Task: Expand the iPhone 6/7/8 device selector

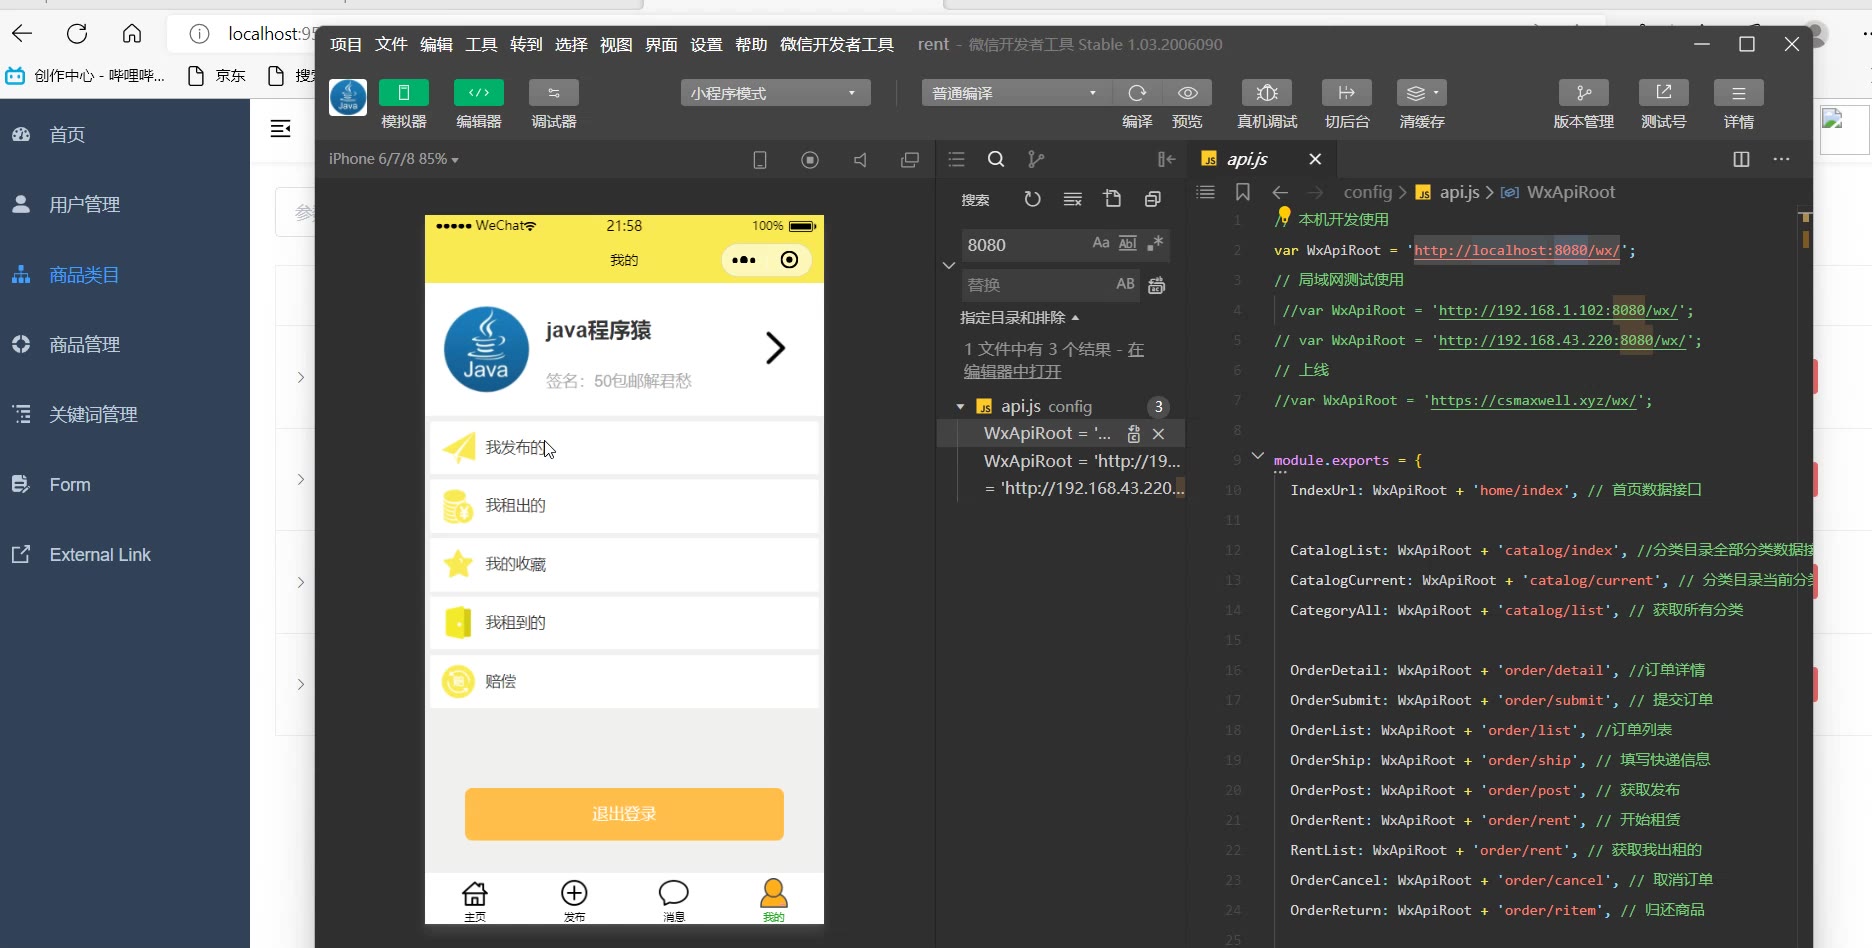Action: [x=393, y=159]
